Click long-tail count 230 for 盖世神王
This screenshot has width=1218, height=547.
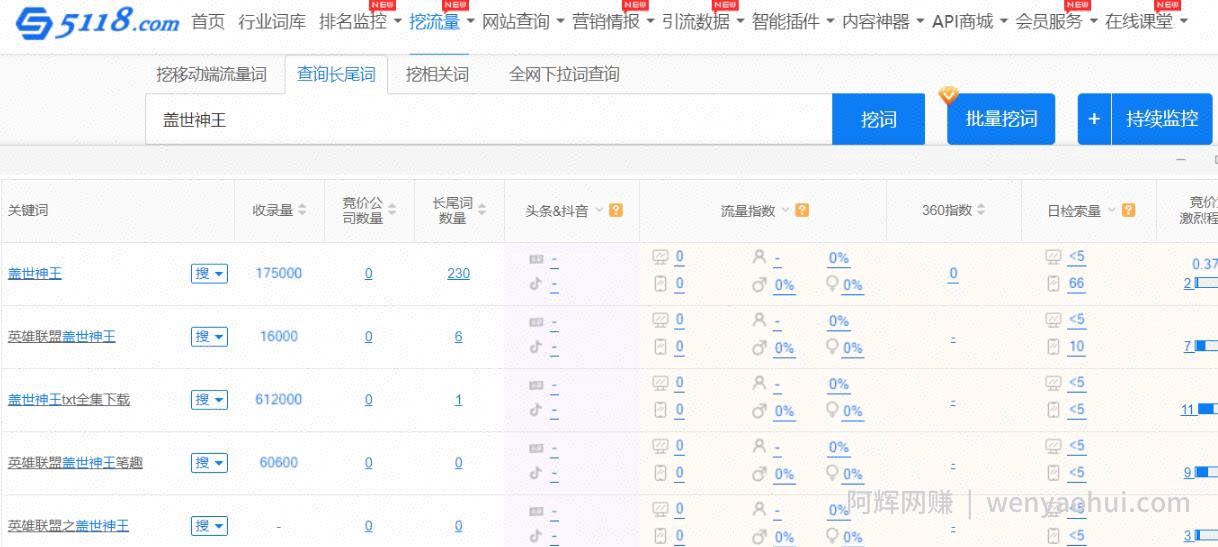tap(458, 273)
